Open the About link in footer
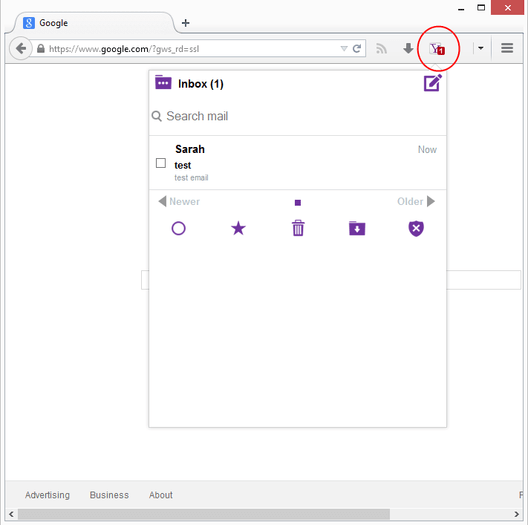Image resolution: width=528 pixels, height=525 pixels. tap(161, 495)
